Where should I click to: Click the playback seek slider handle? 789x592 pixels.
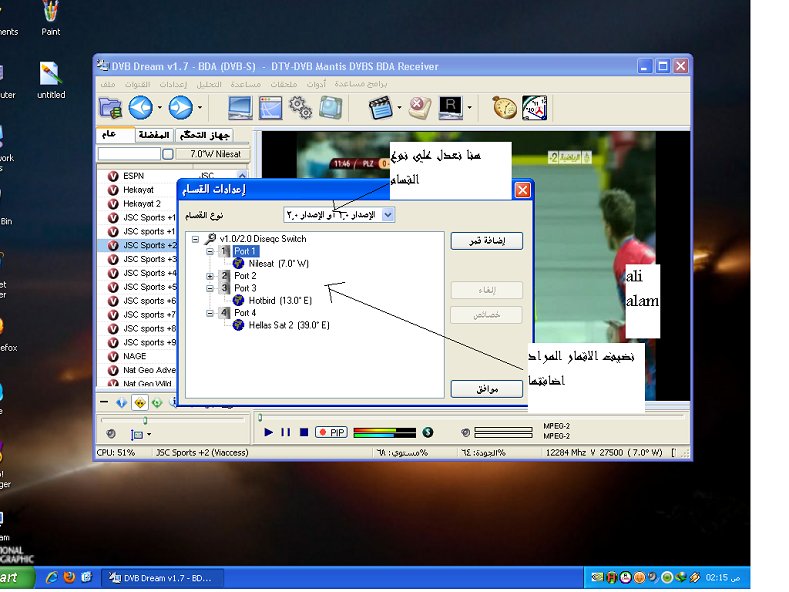point(260,417)
